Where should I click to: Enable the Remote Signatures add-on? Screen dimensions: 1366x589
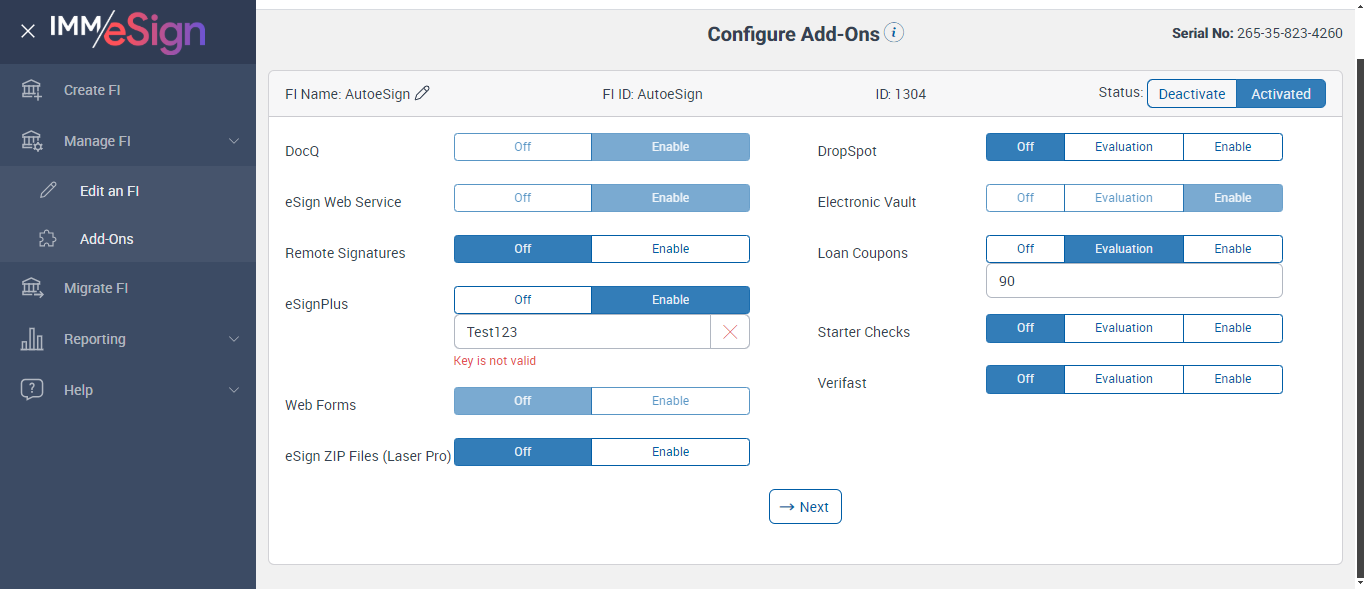click(670, 249)
